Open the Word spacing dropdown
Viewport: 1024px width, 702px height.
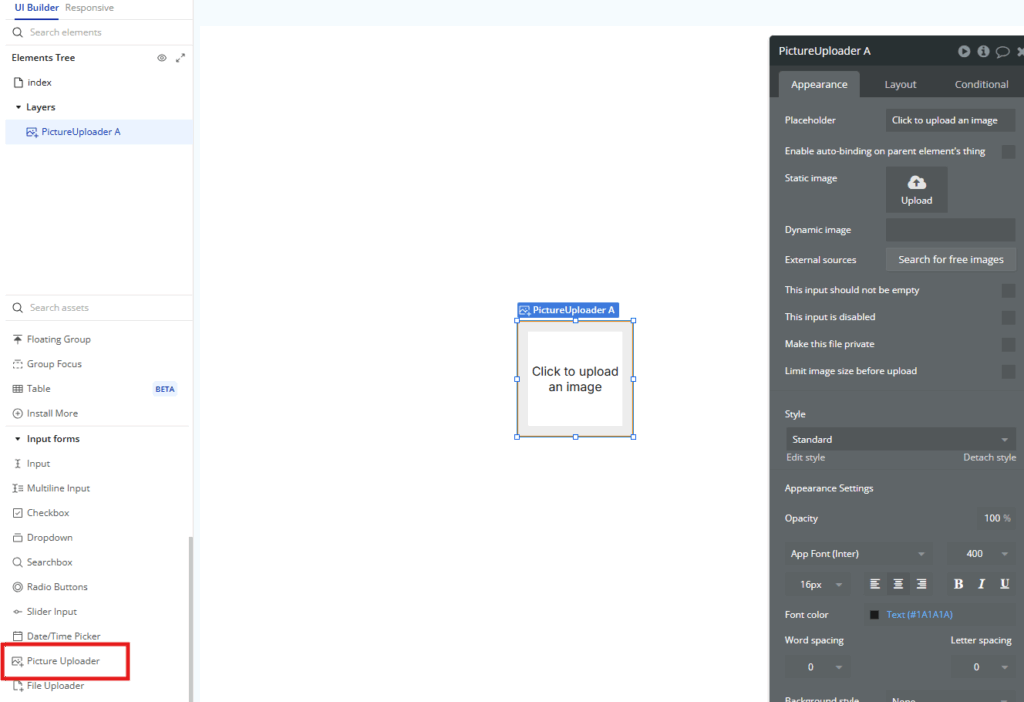[818, 667]
